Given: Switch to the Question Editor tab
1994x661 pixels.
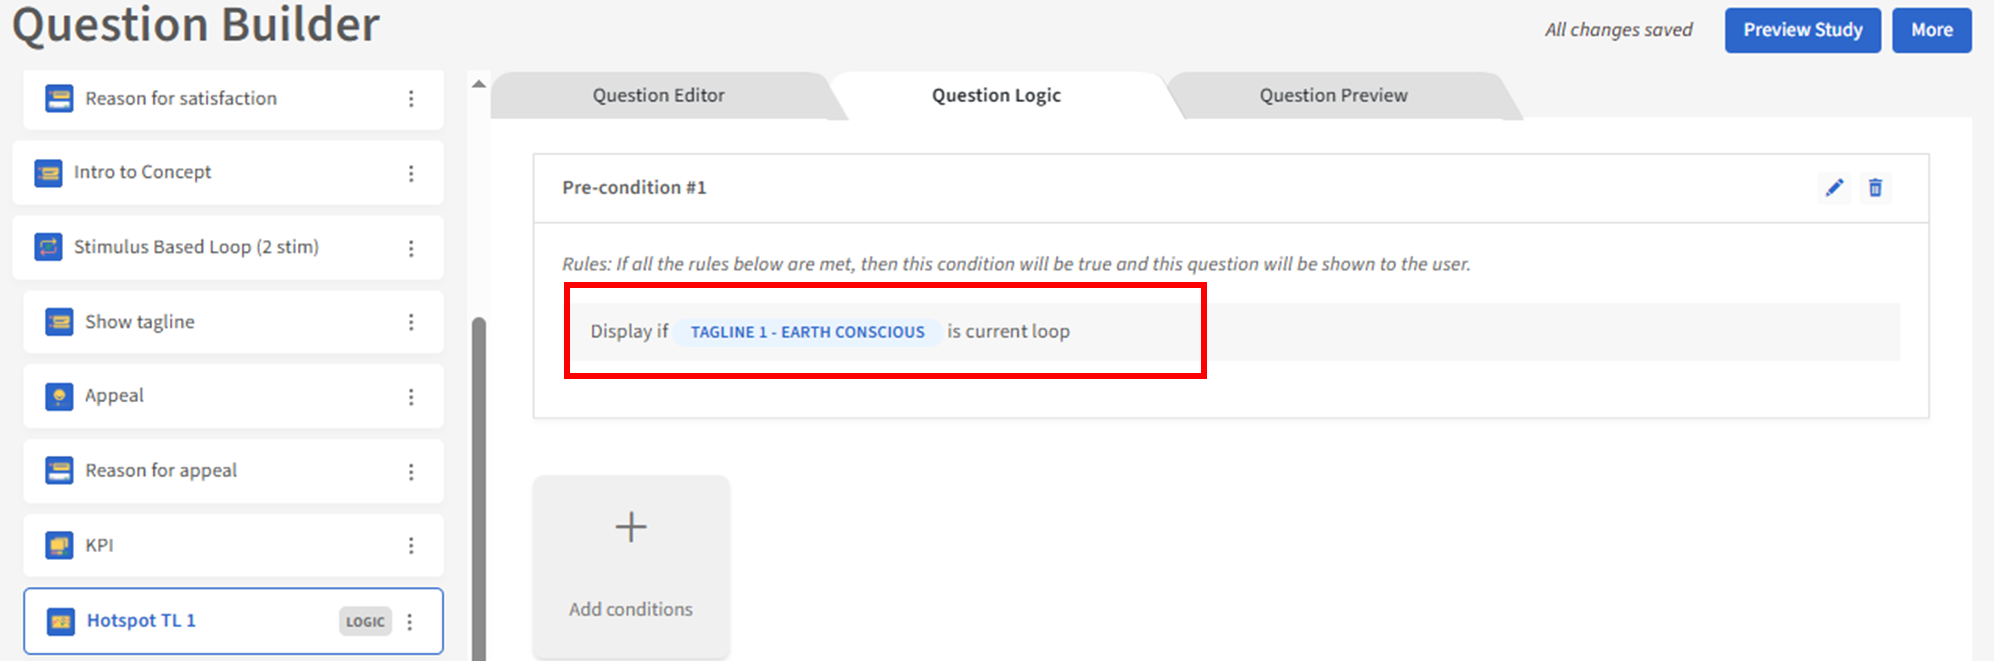Looking at the screenshot, I should coord(658,96).
